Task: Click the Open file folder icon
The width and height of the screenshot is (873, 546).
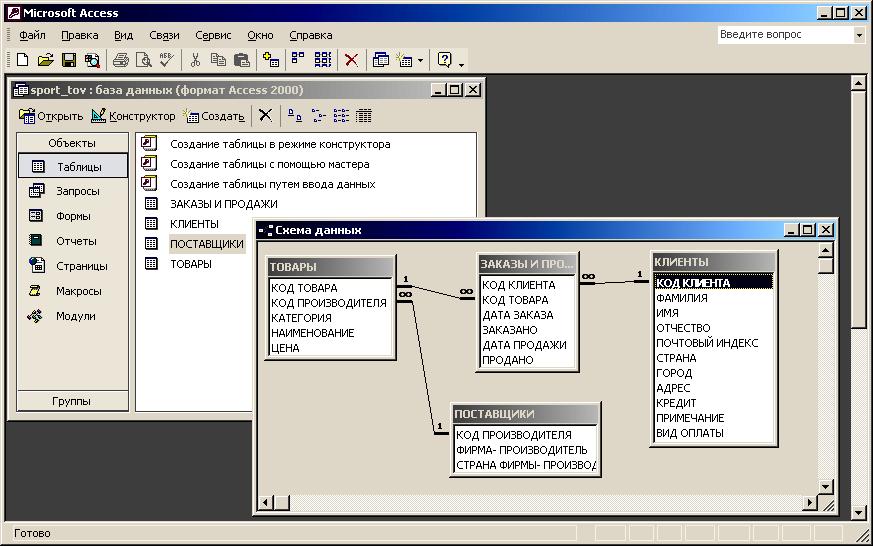Action: click(46, 60)
